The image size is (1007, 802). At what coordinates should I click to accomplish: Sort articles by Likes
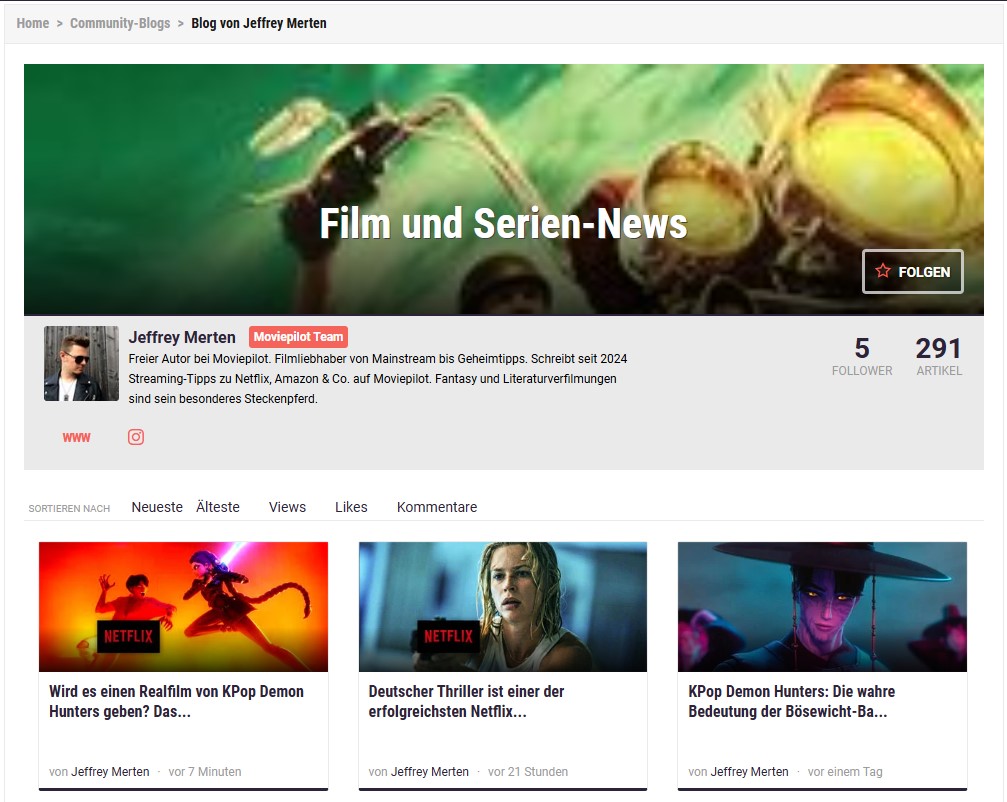coord(351,507)
